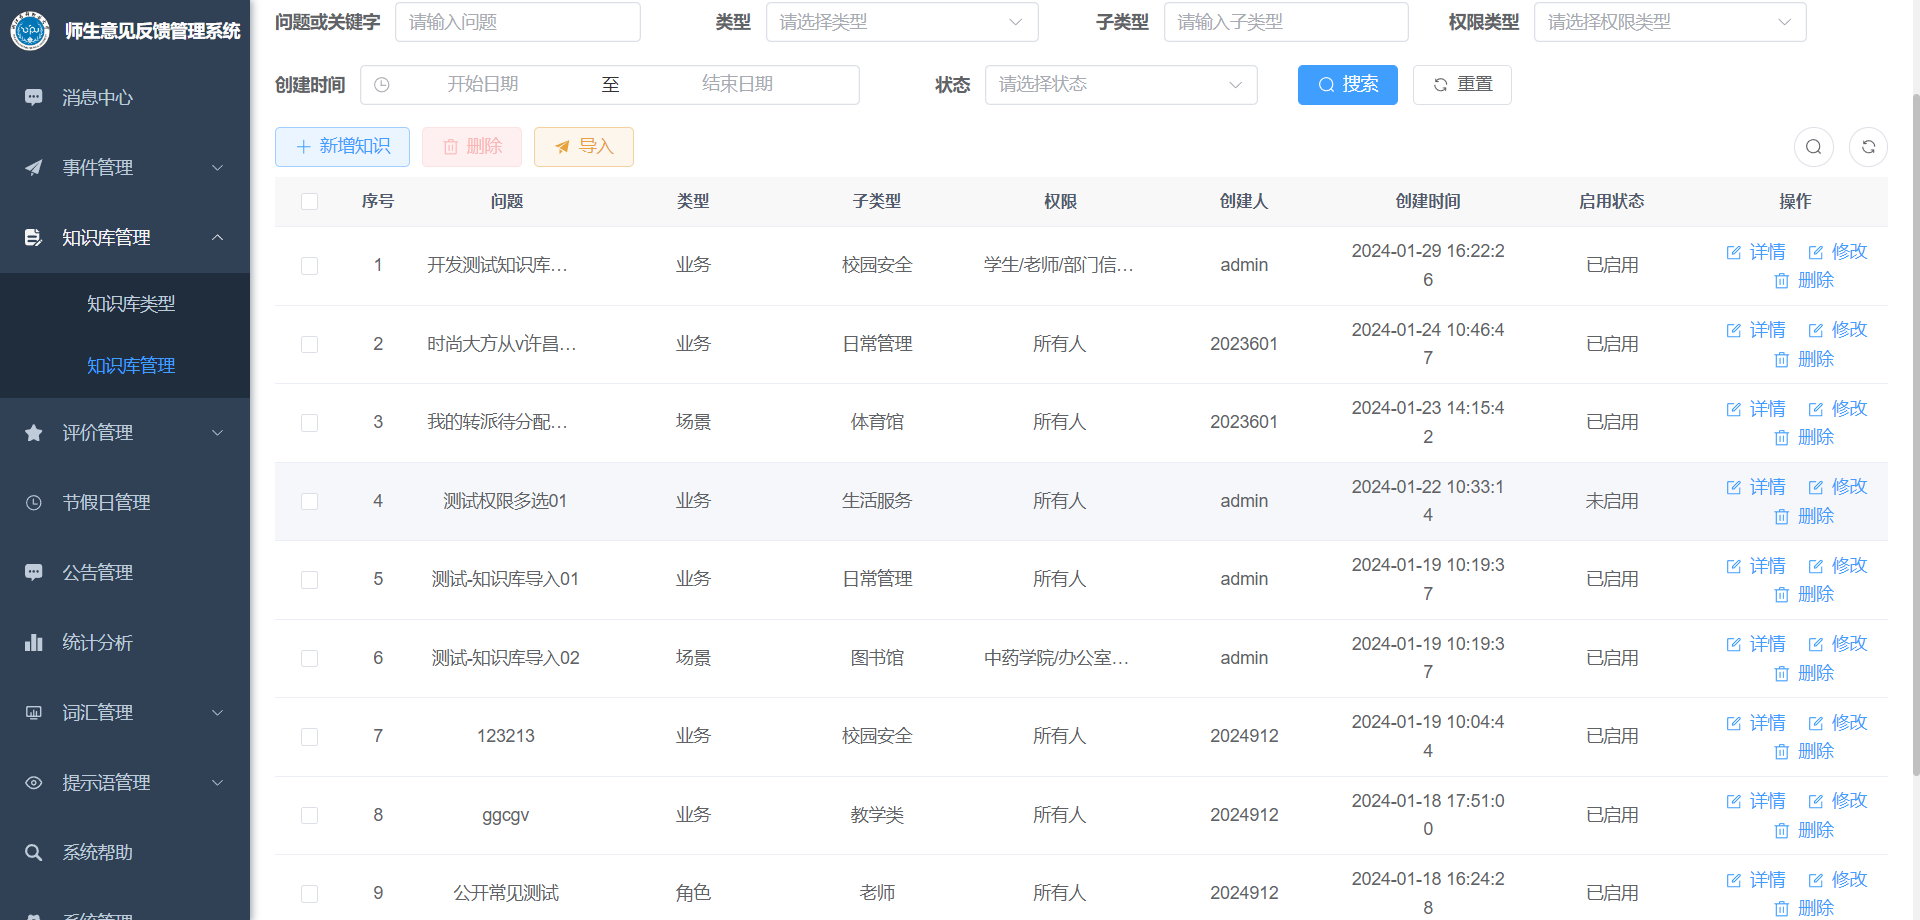The image size is (1920, 920).
Task: Open the 类型 select dropdown
Action: click(x=902, y=22)
